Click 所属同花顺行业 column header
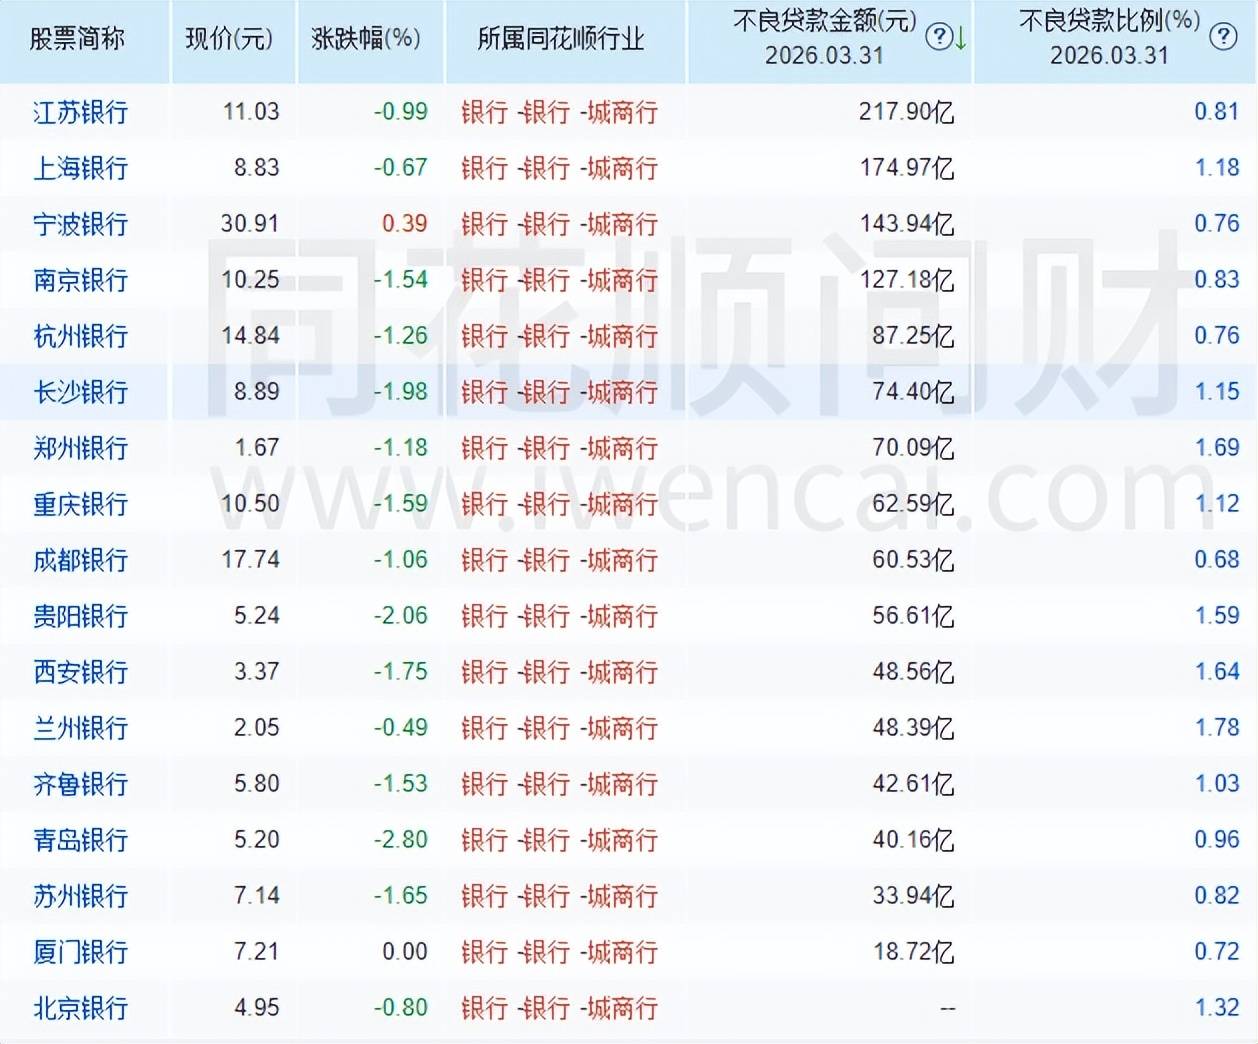This screenshot has height=1044, width=1258. coord(561,39)
